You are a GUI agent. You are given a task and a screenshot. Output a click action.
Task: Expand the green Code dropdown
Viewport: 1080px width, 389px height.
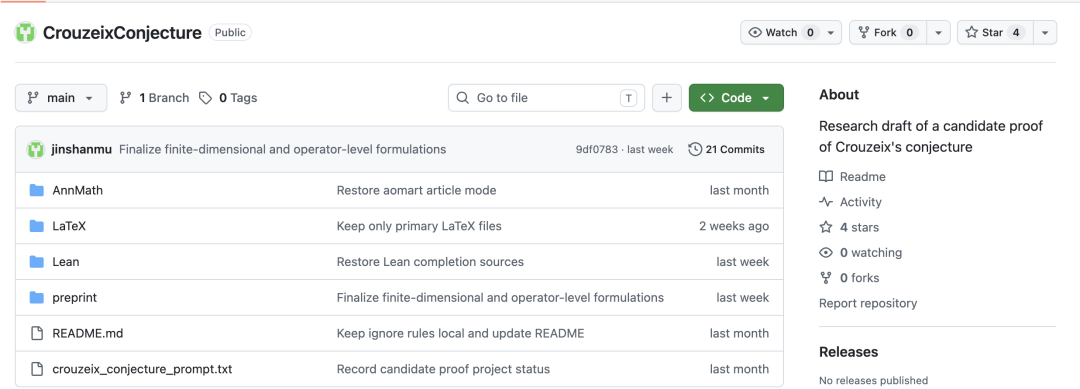click(736, 98)
